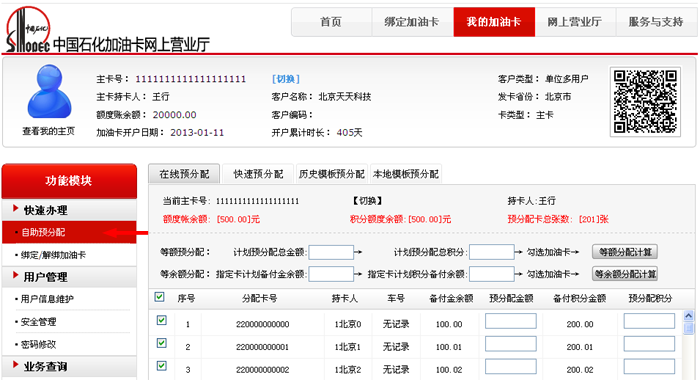The image size is (700, 380).
Task: Click the 持卡人 column header
Action: click(345, 298)
